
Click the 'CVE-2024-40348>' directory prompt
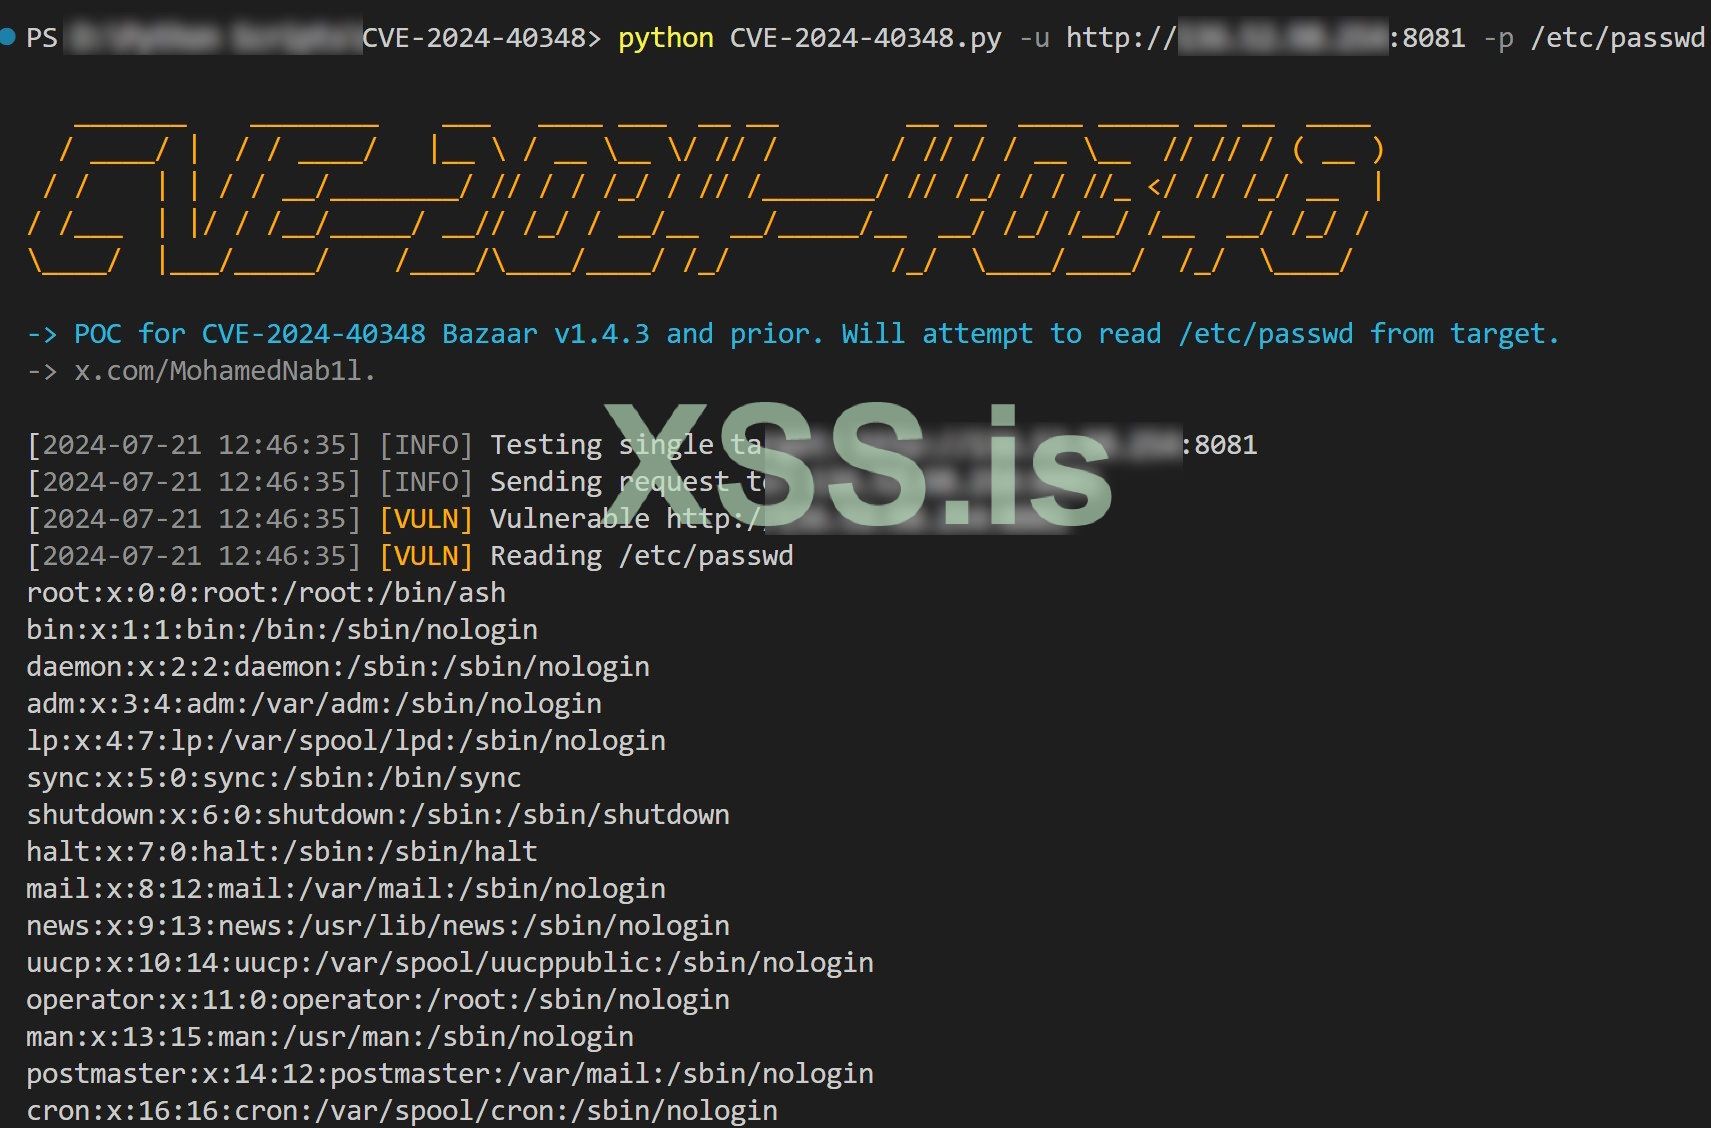482,38
